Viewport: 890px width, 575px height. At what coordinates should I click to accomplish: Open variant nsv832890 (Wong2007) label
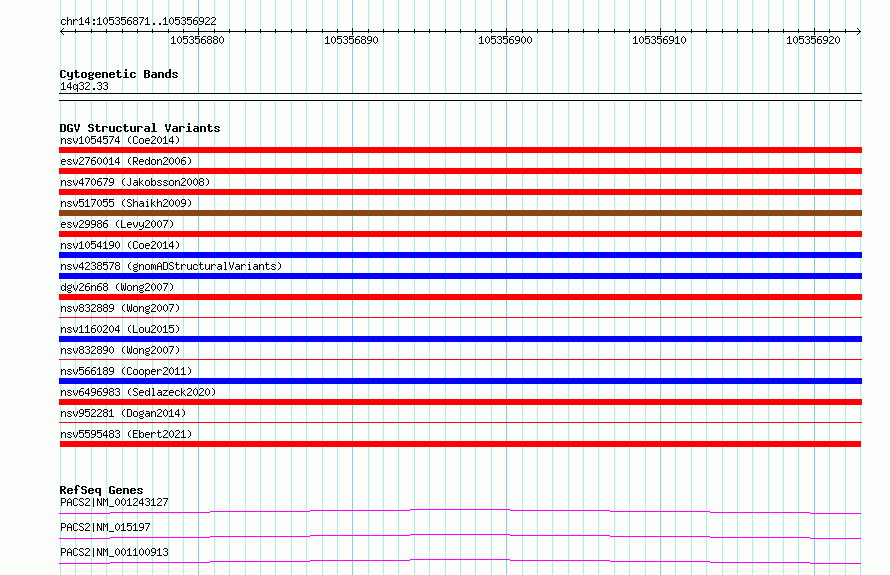click(120, 350)
